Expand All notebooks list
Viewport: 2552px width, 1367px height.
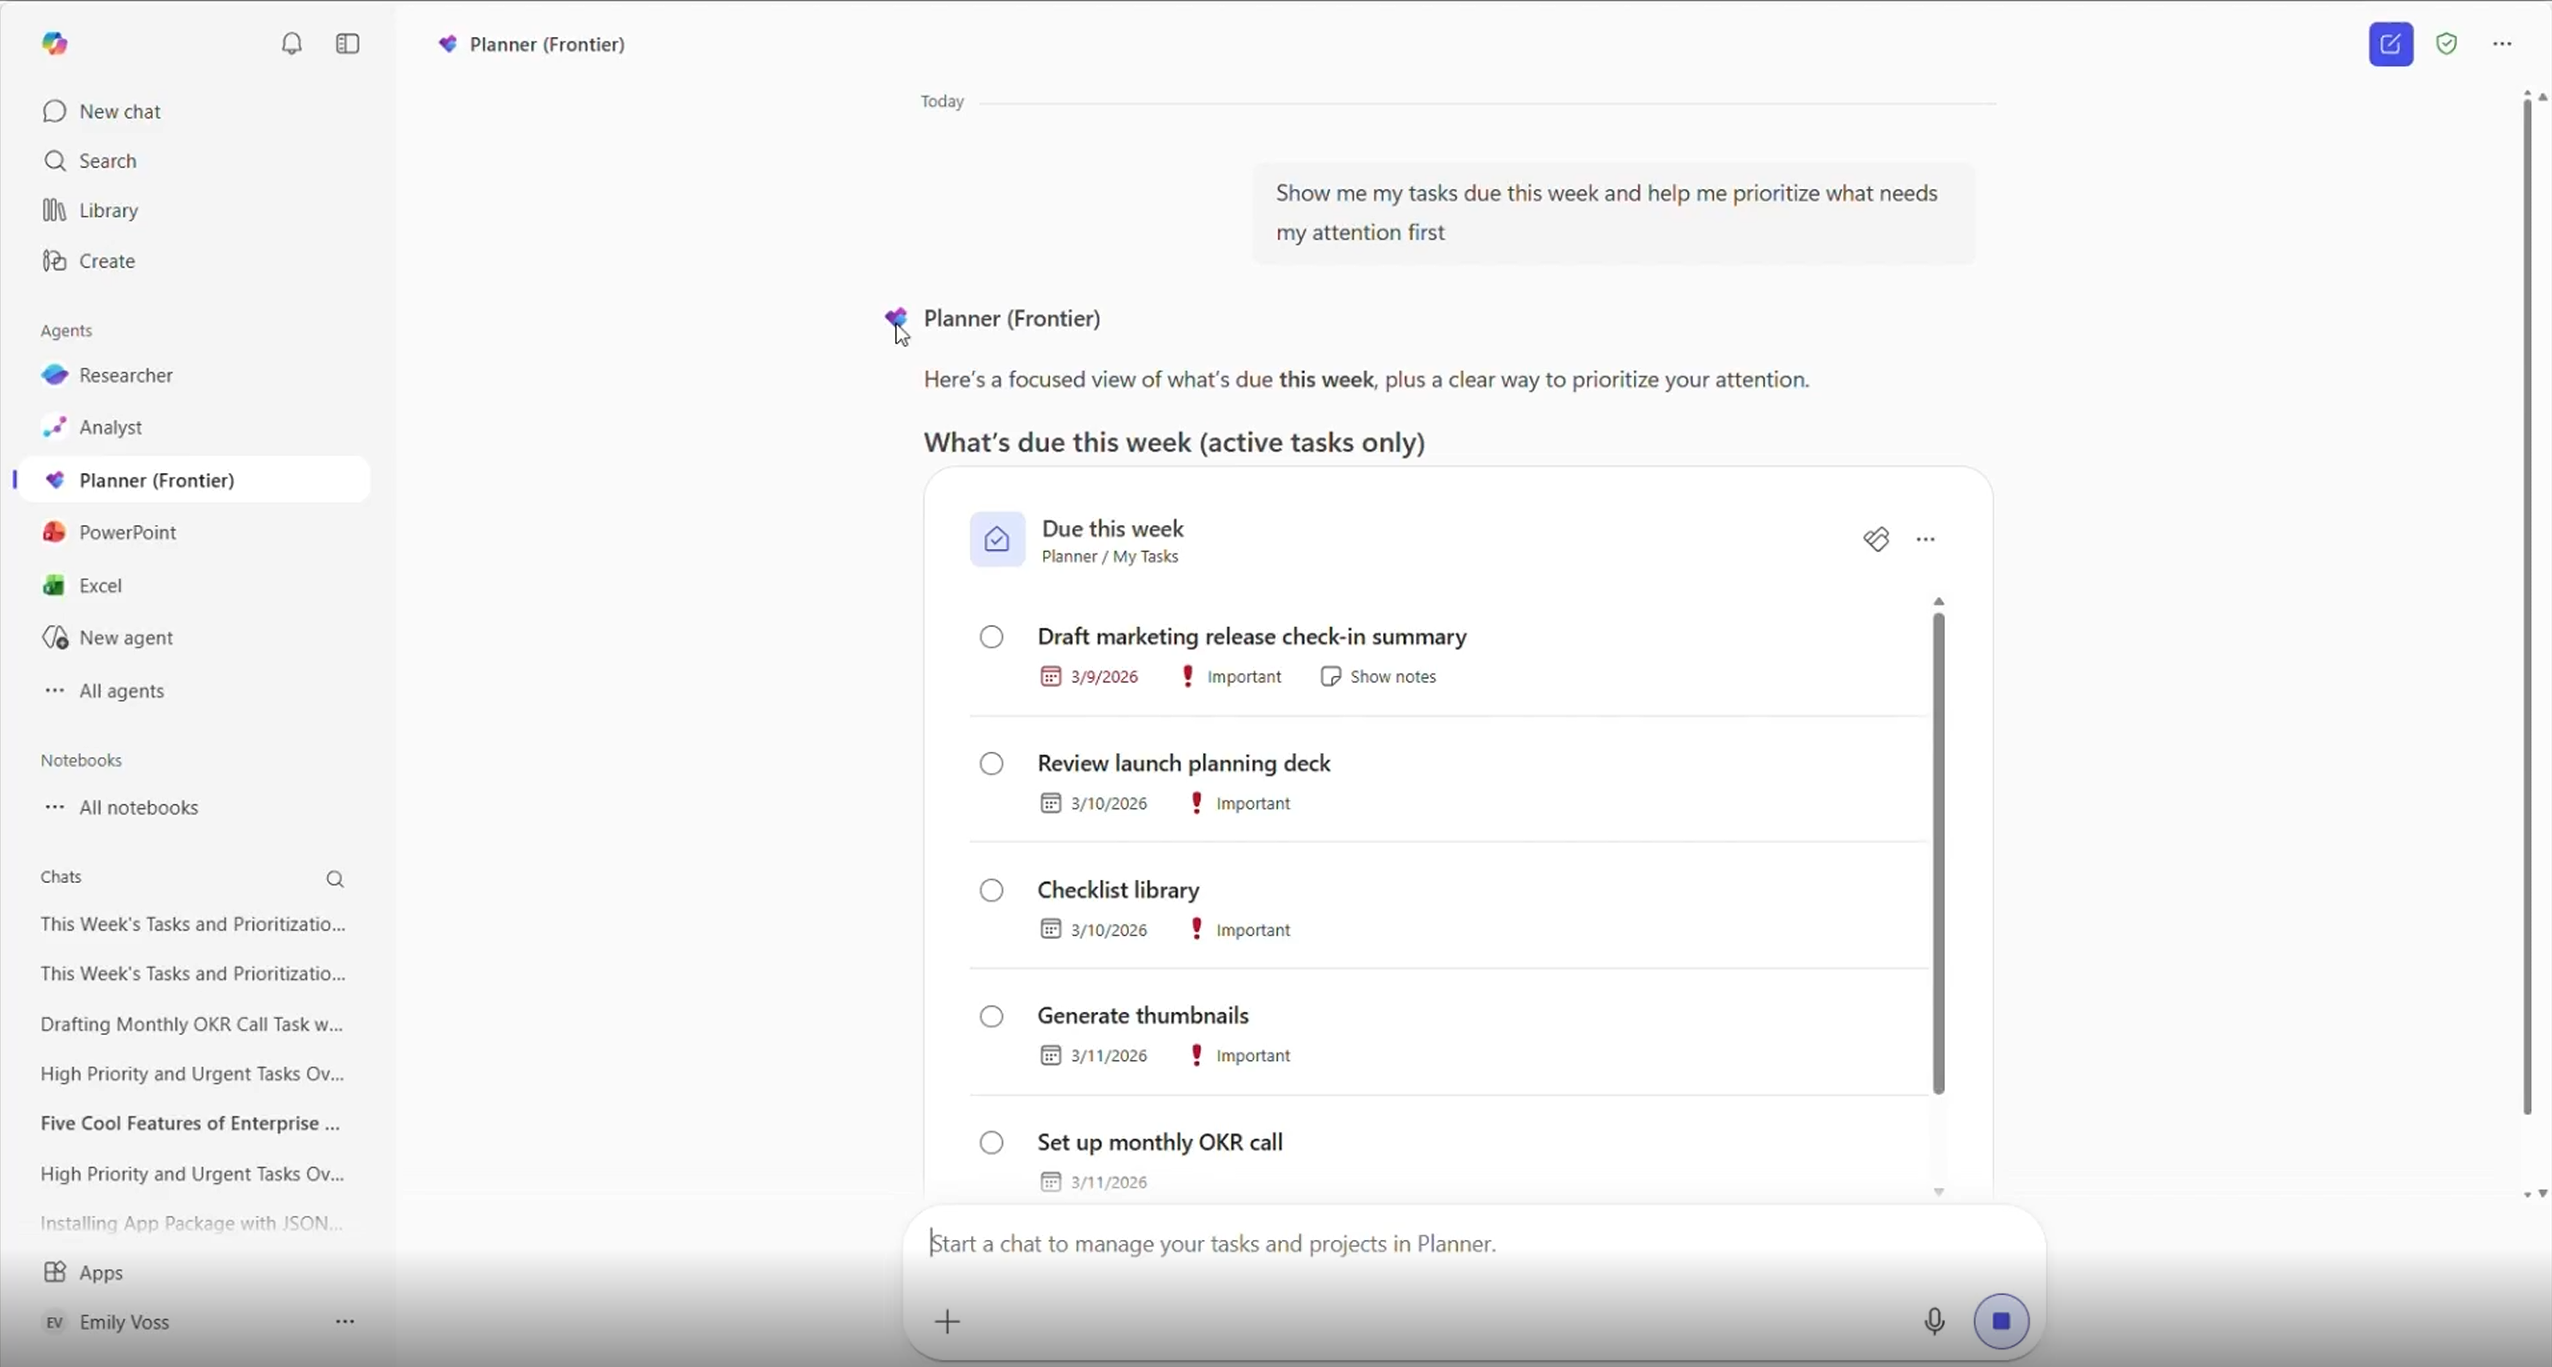pos(120,807)
